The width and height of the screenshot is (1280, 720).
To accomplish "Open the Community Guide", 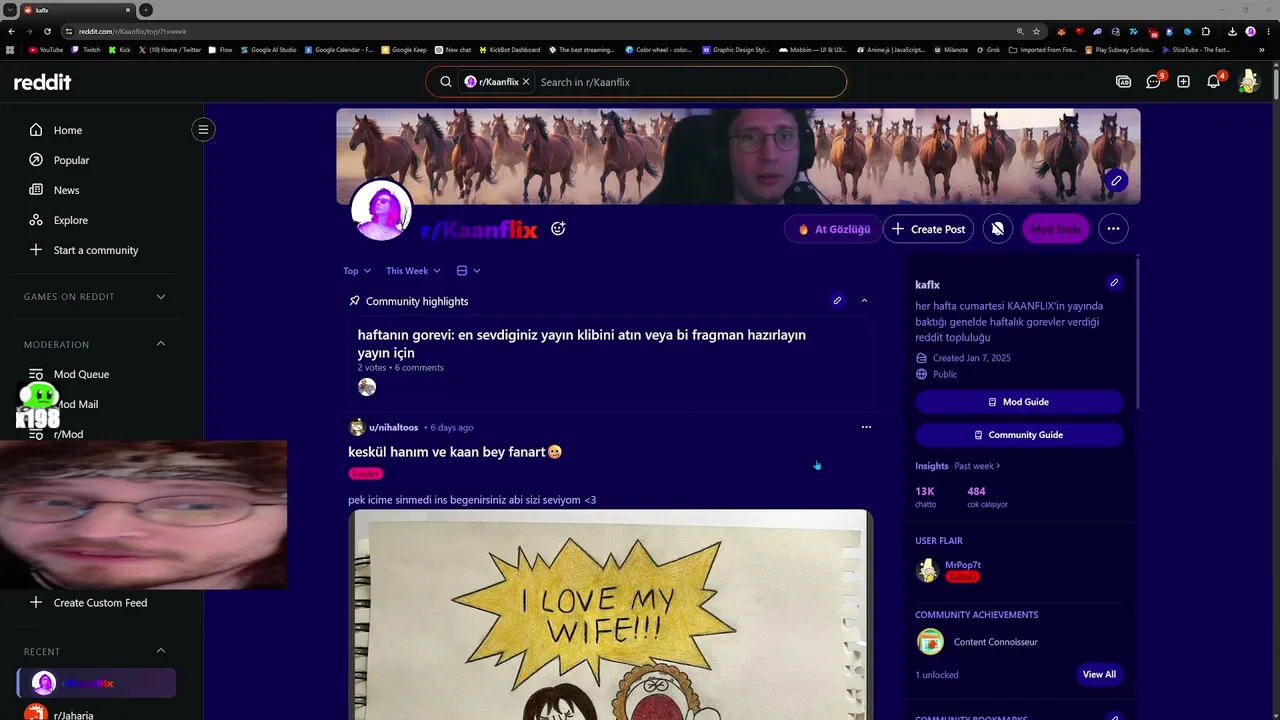I will pos(1019,435).
